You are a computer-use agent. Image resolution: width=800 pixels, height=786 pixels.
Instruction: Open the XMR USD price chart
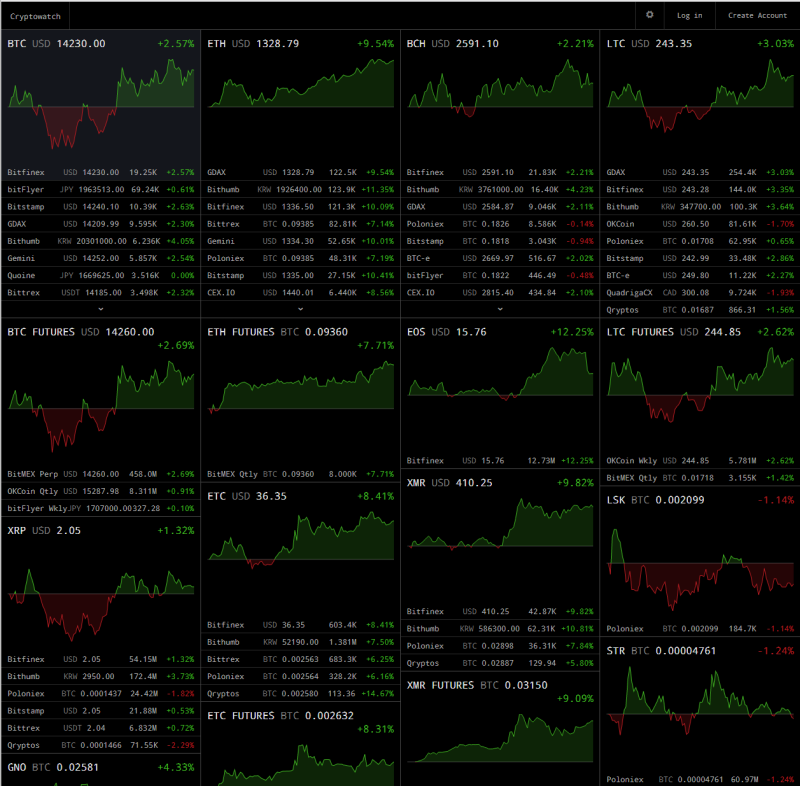[500, 523]
